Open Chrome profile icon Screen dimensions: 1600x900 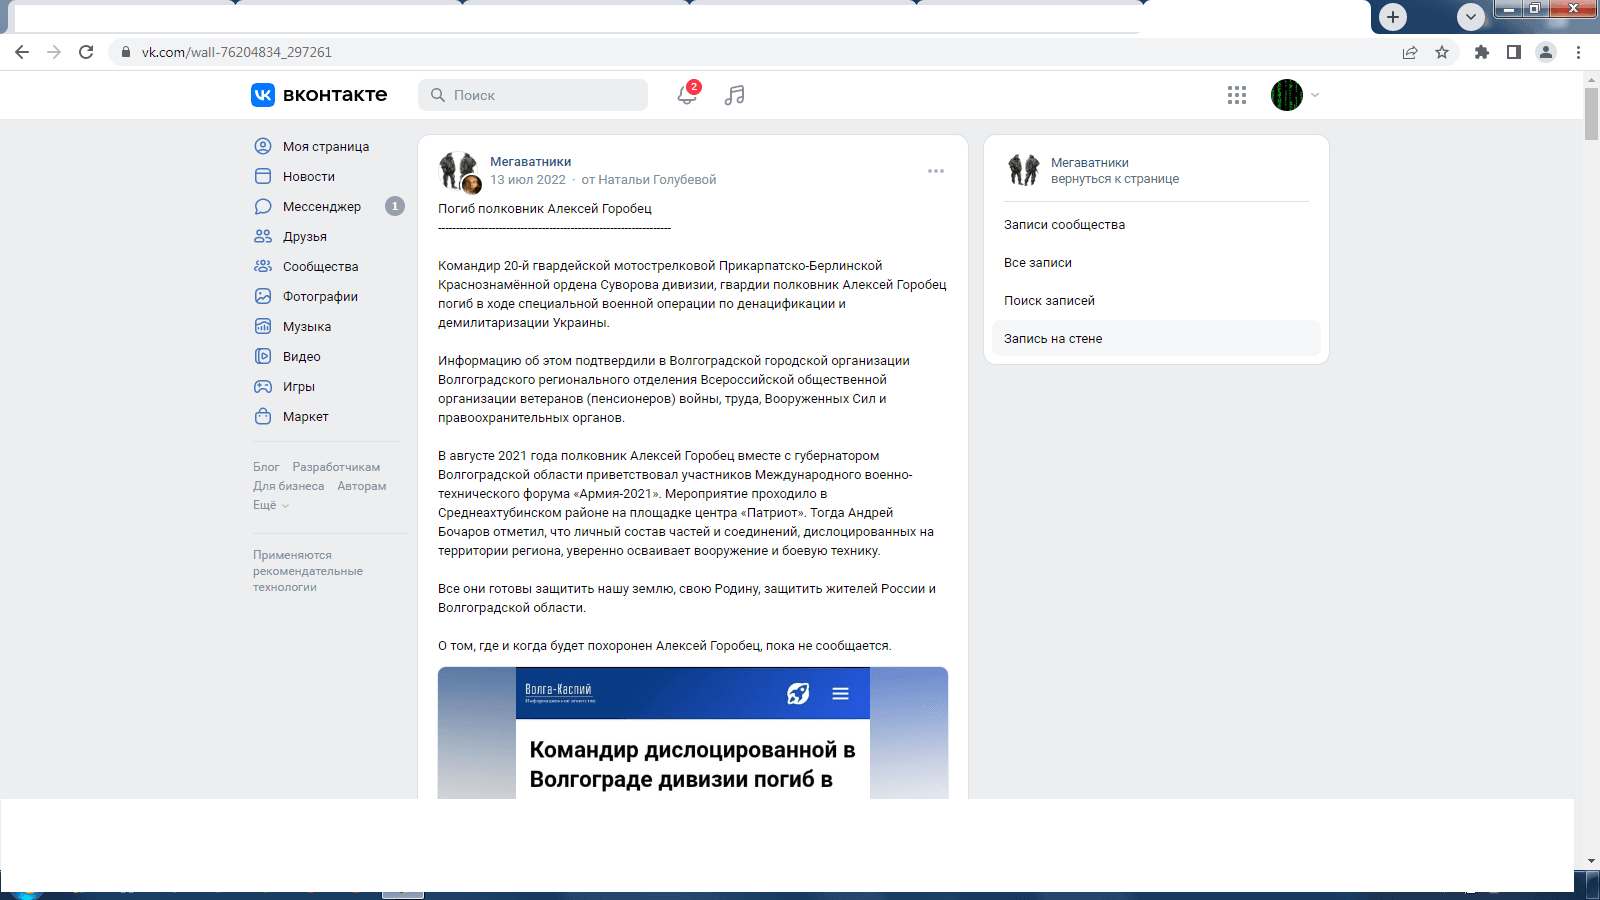pyautogui.click(x=1546, y=52)
